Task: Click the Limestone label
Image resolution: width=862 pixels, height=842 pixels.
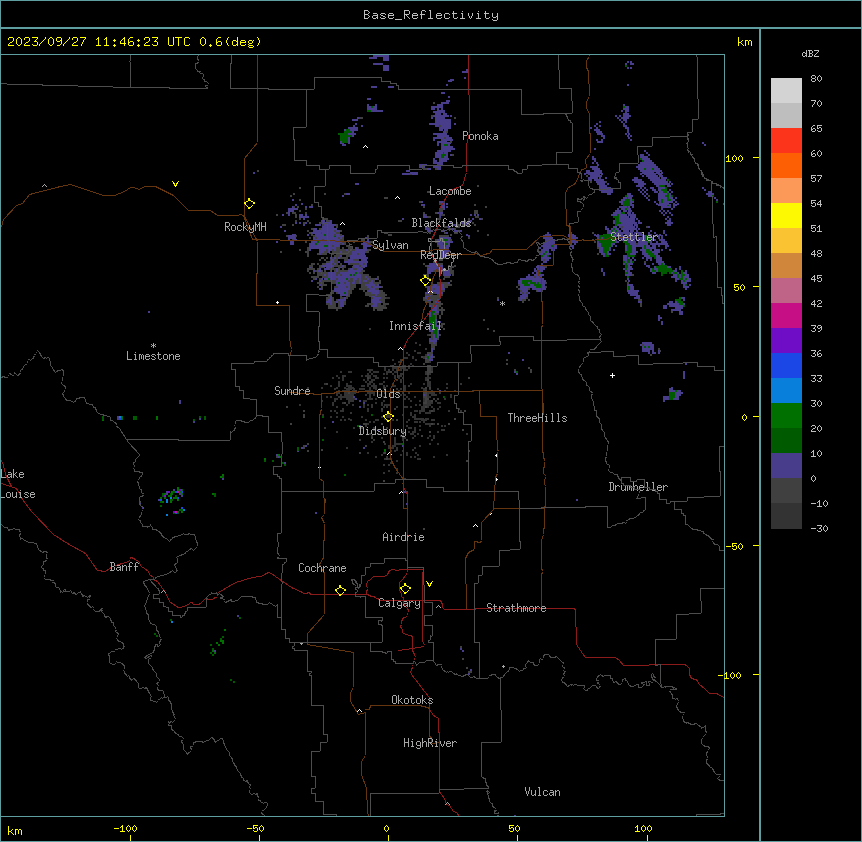Action: (153, 356)
